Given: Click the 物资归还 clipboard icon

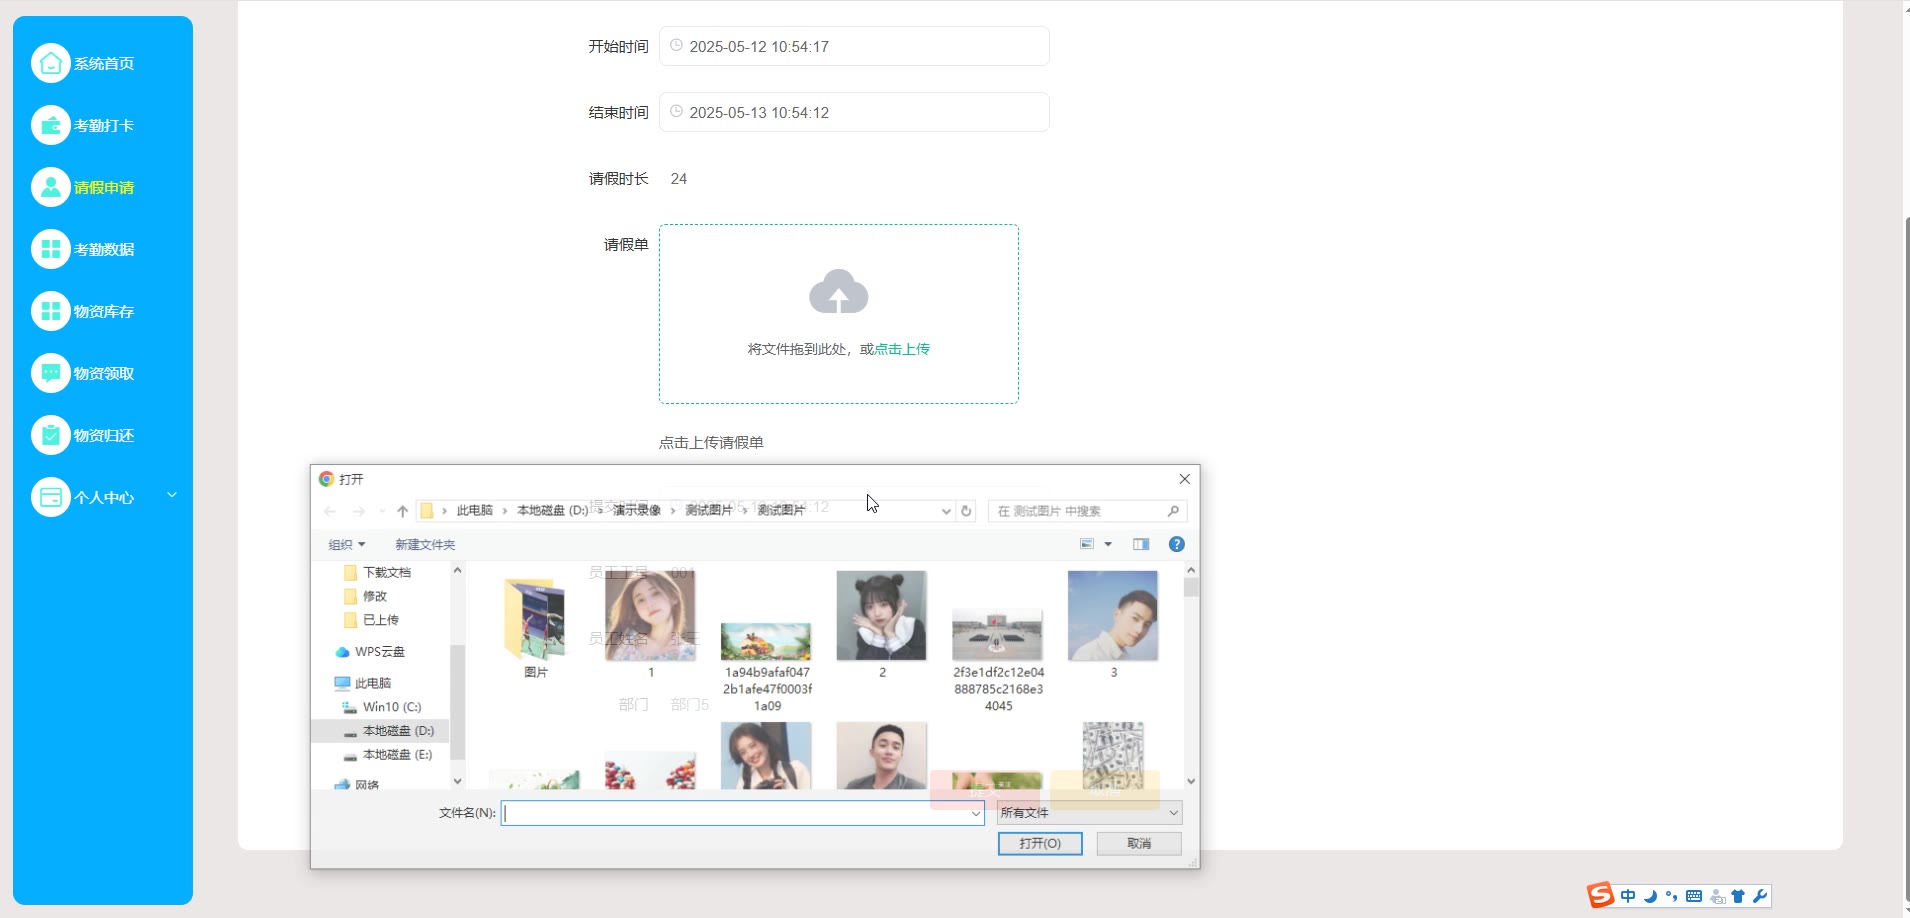Looking at the screenshot, I should pos(51,435).
